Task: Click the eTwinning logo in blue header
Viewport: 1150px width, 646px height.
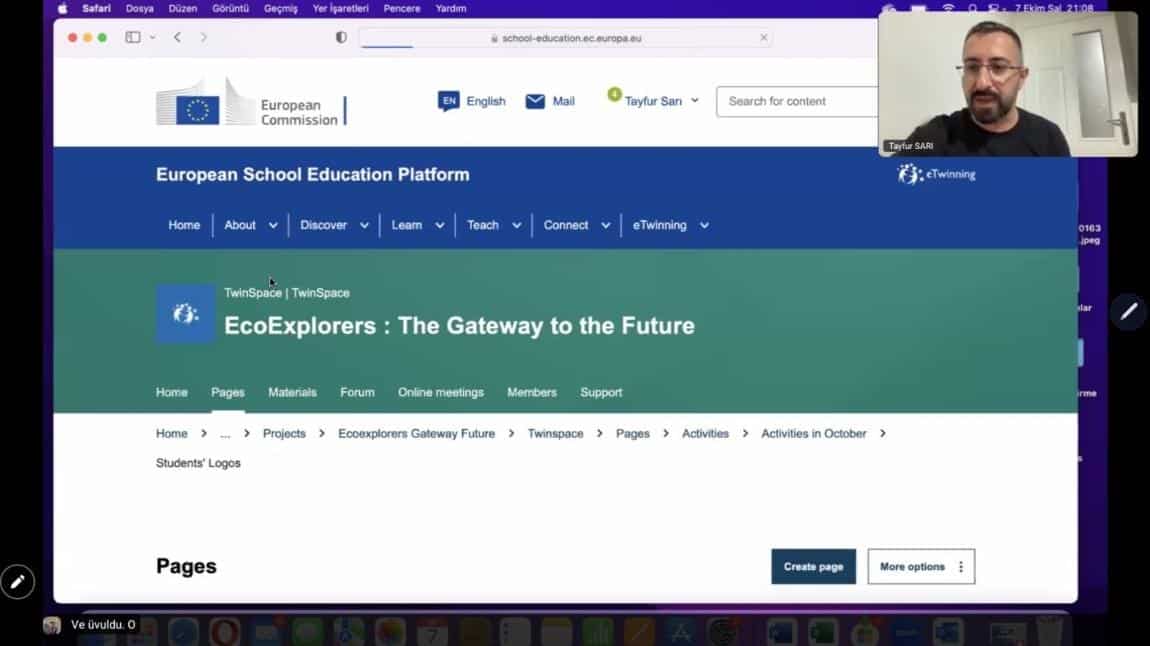Action: 936,174
